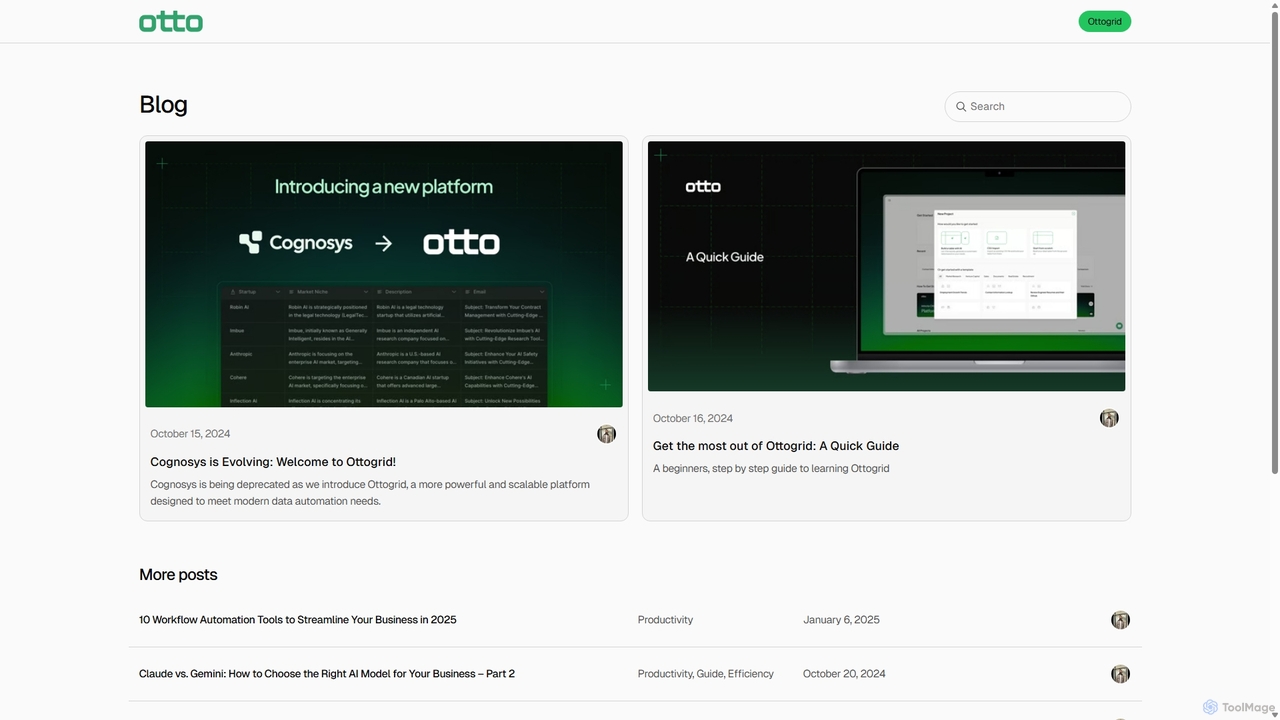
Task: Click the green Ottogrid button
Action: [1104, 21]
